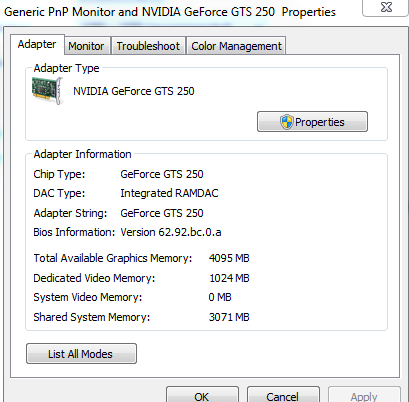Click the Chip Type label
The width and height of the screenshot is (409, 402).
point(59,174)
